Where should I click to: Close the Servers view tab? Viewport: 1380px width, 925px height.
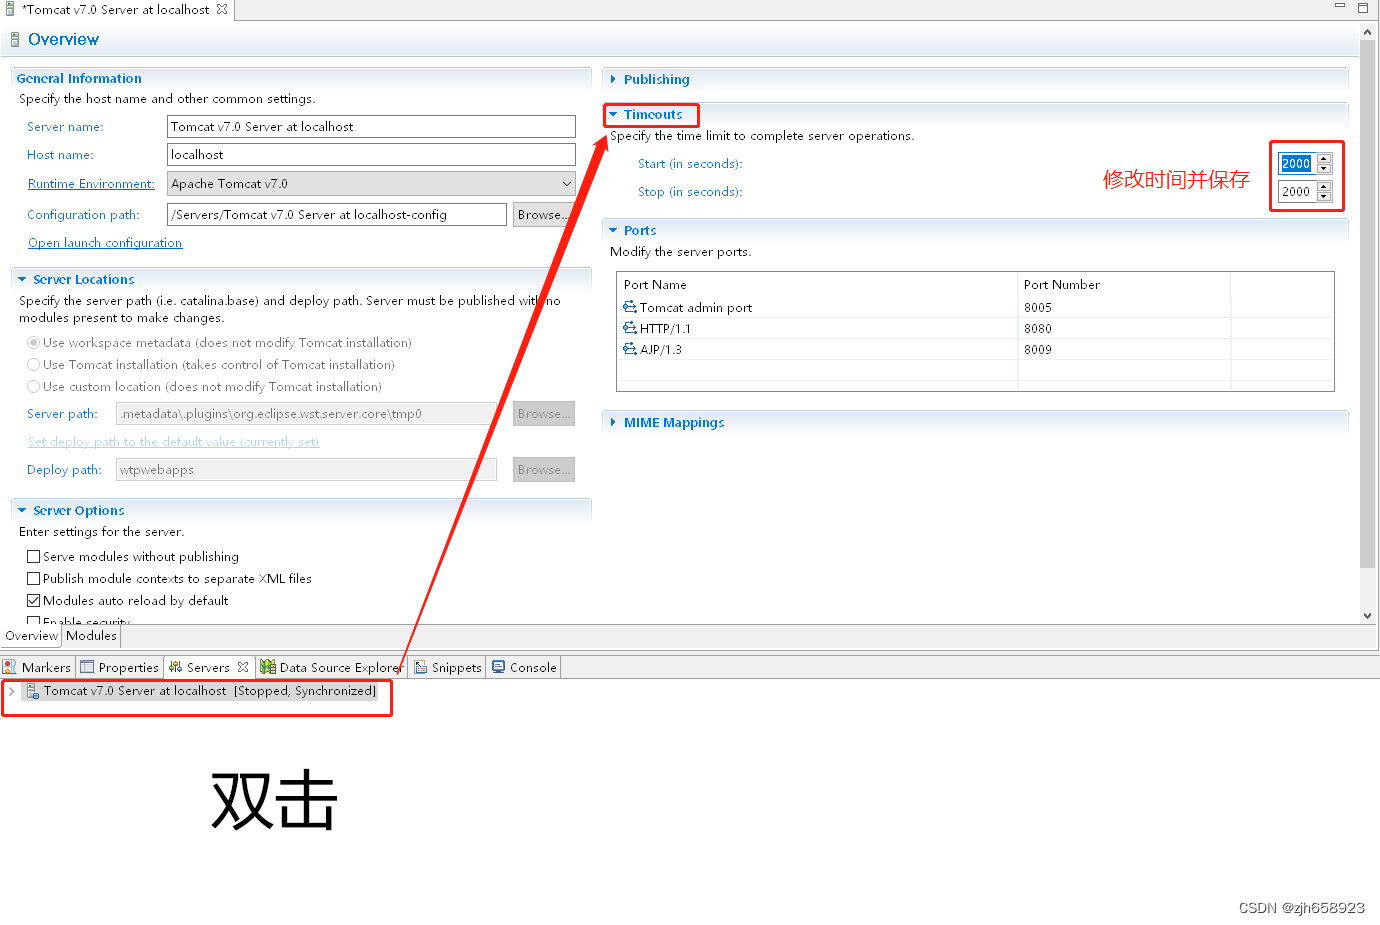242,667
